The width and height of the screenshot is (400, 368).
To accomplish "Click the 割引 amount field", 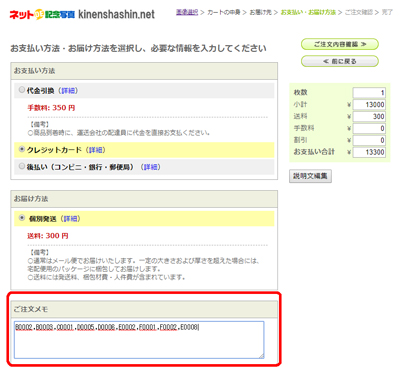I will (x=369, y=140).
